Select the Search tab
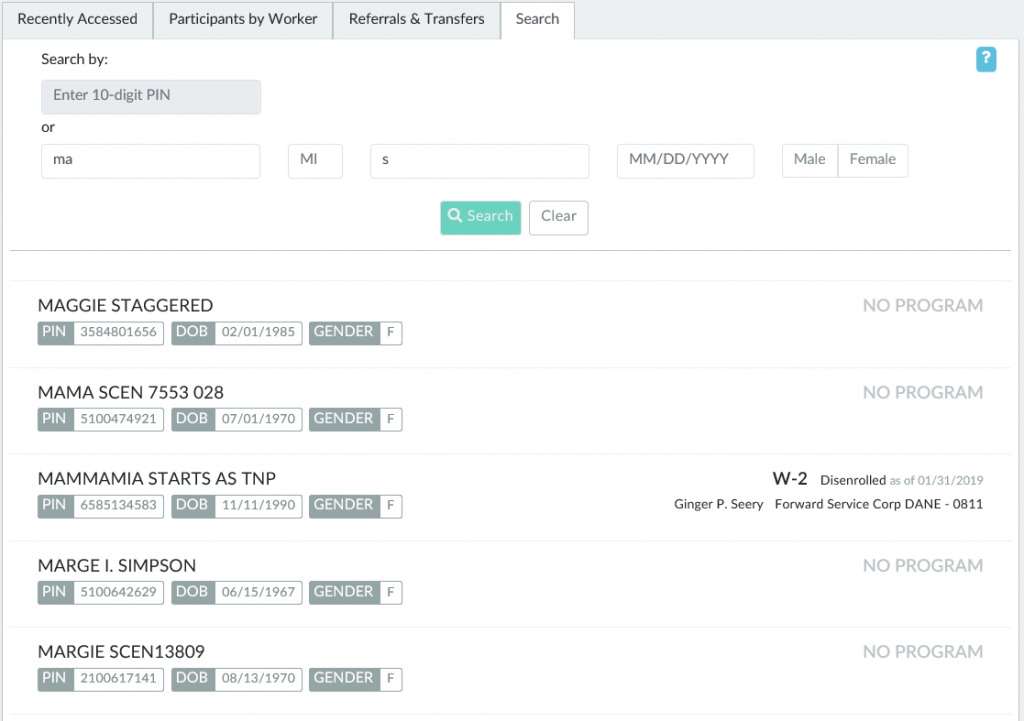The width and height of the screenshot is (1024, 721). (537, 20)
